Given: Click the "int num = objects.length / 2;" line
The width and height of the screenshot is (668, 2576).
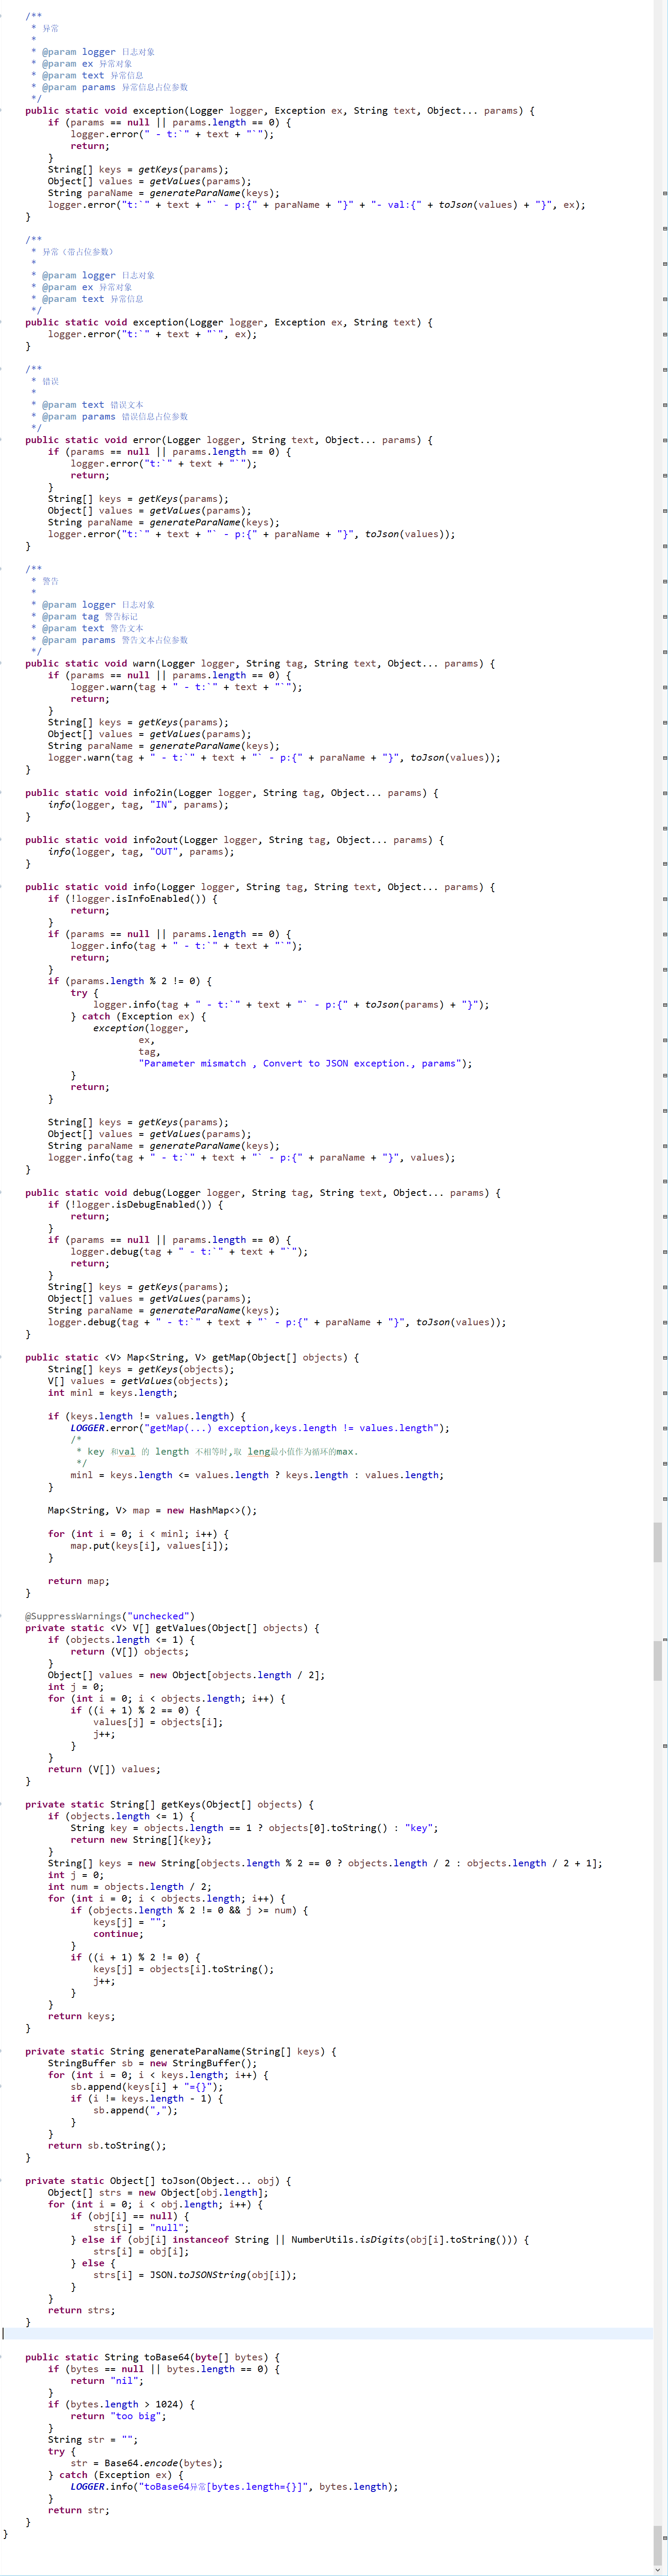Looking at the screenshot, I should click(130, 1887).
